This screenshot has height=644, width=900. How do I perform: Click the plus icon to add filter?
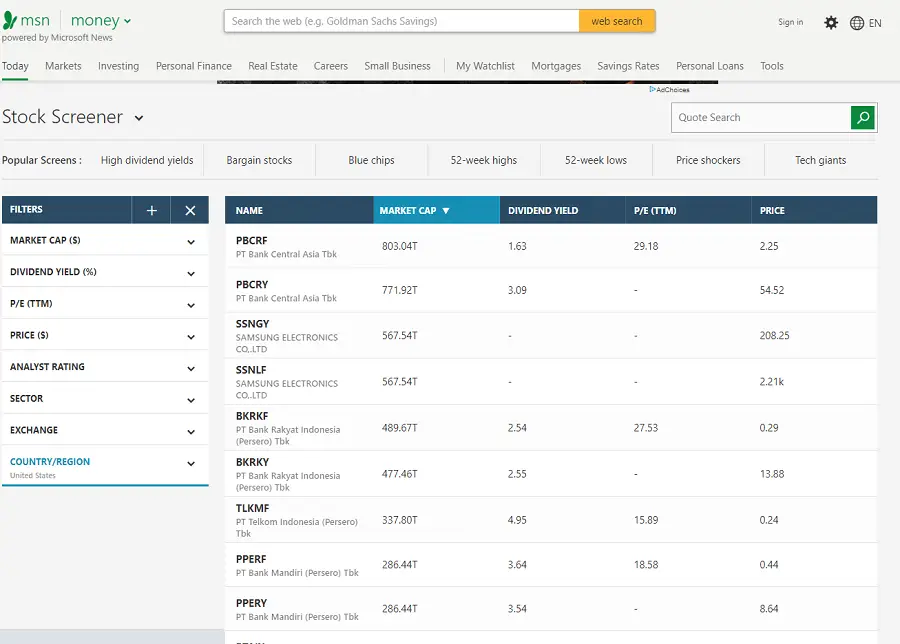pos(152,210)
